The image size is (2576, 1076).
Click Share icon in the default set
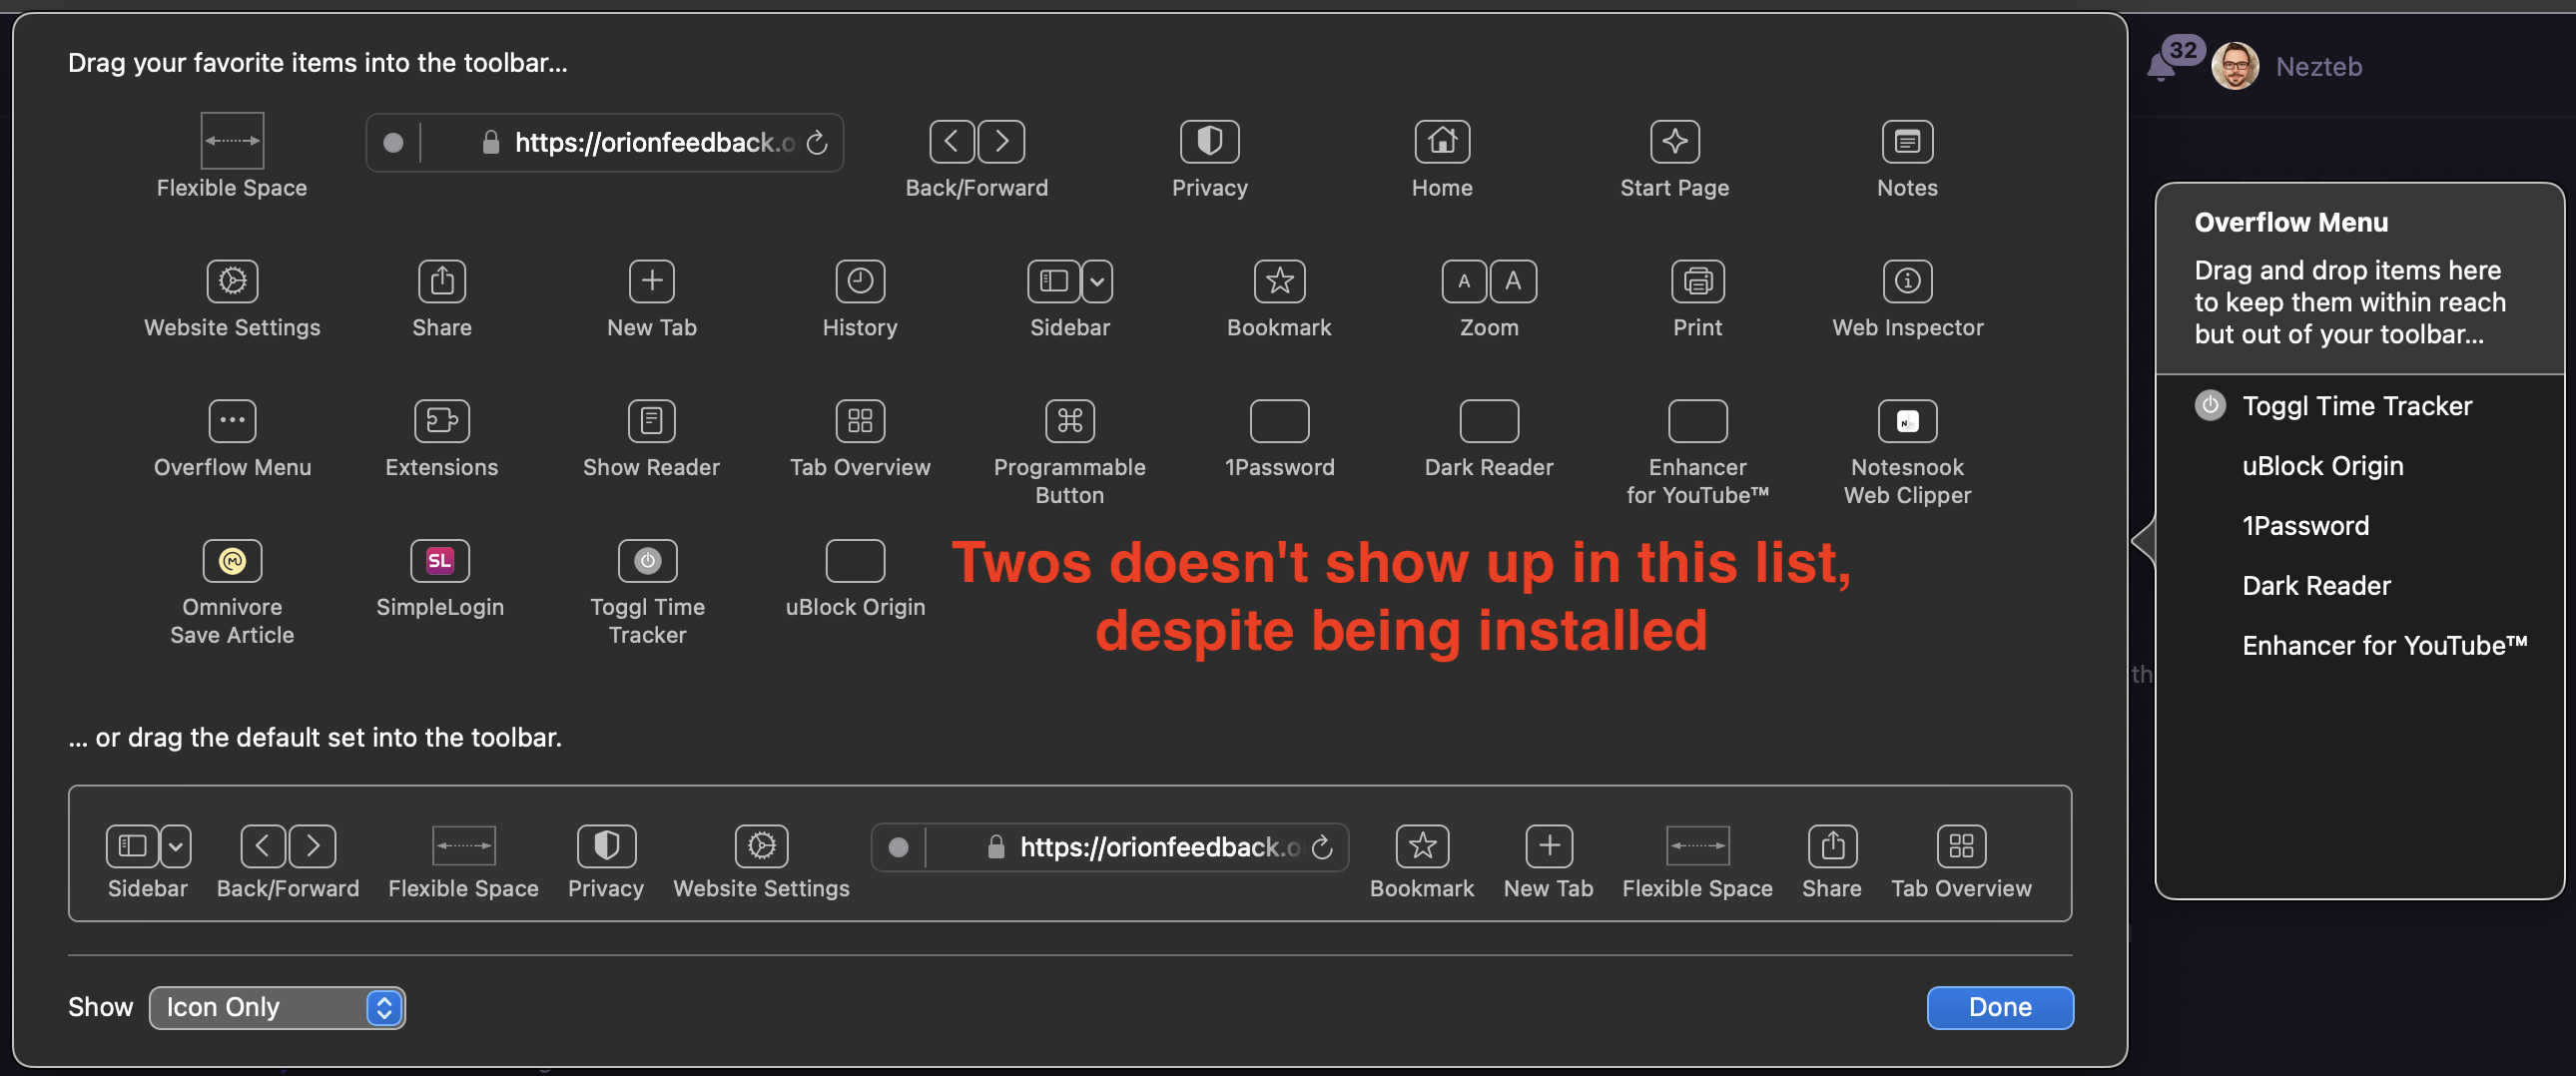[1833, 847]
